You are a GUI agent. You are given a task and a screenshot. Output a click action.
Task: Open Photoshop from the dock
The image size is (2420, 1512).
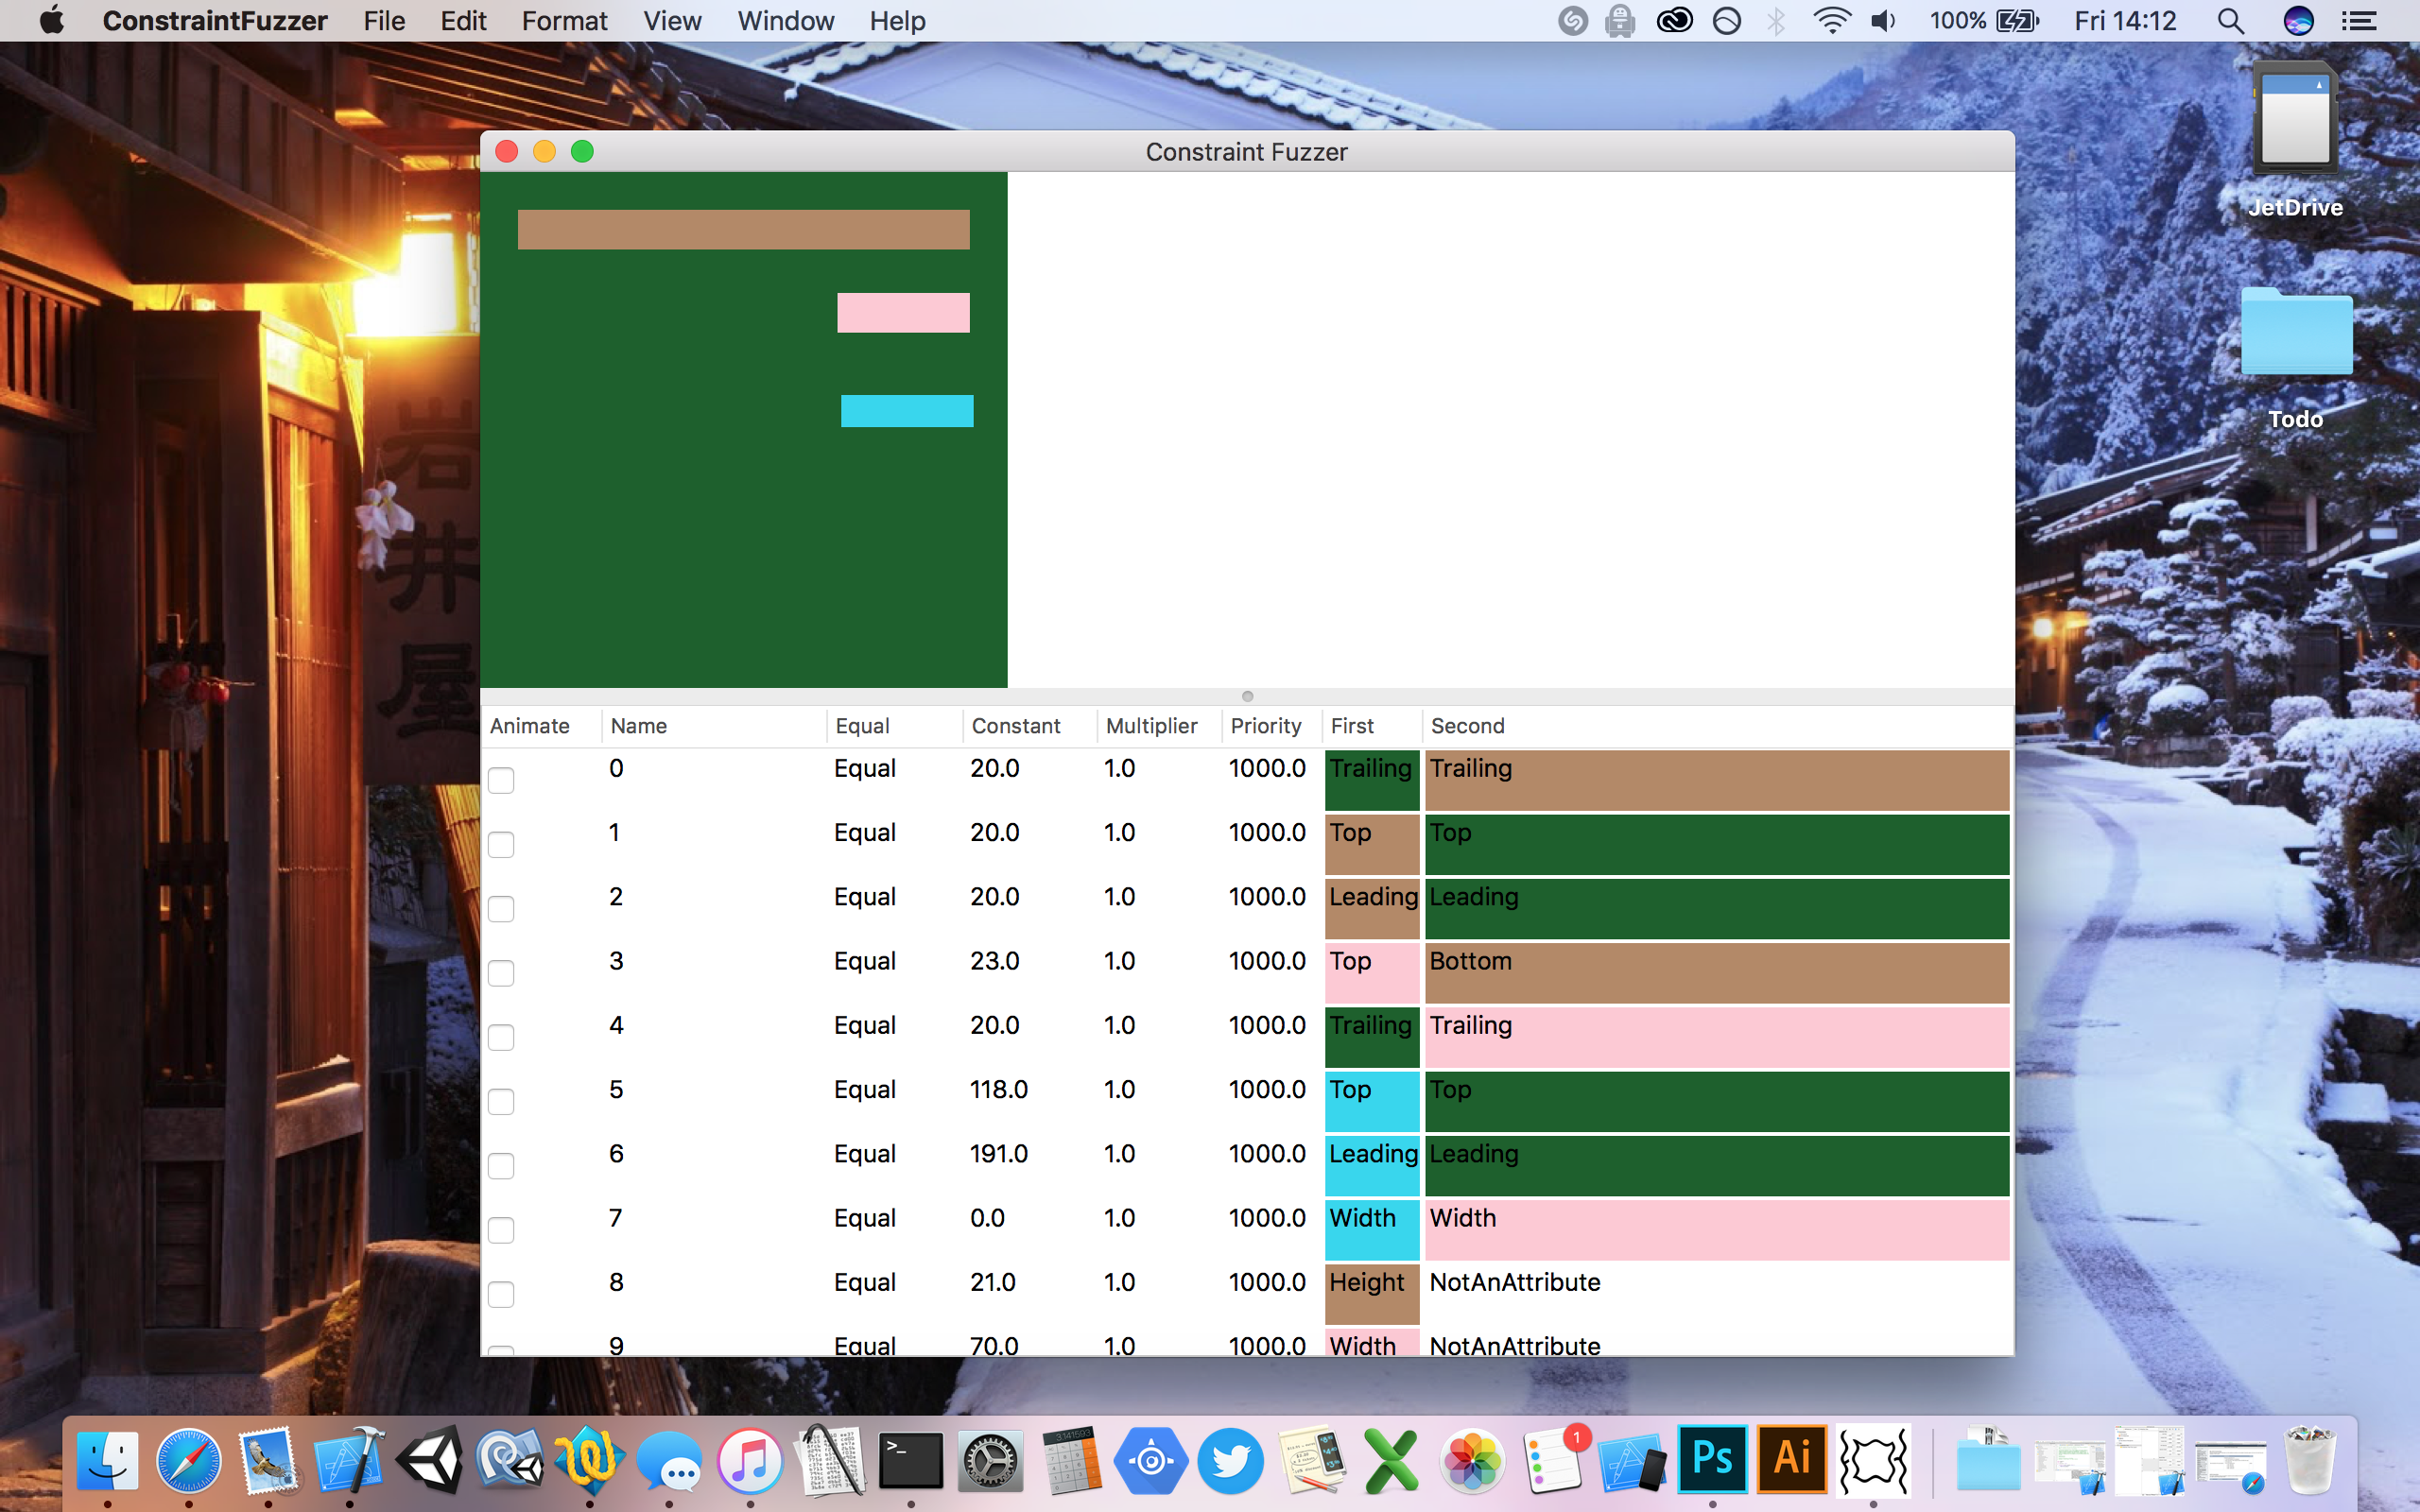pos(1712,1459)
